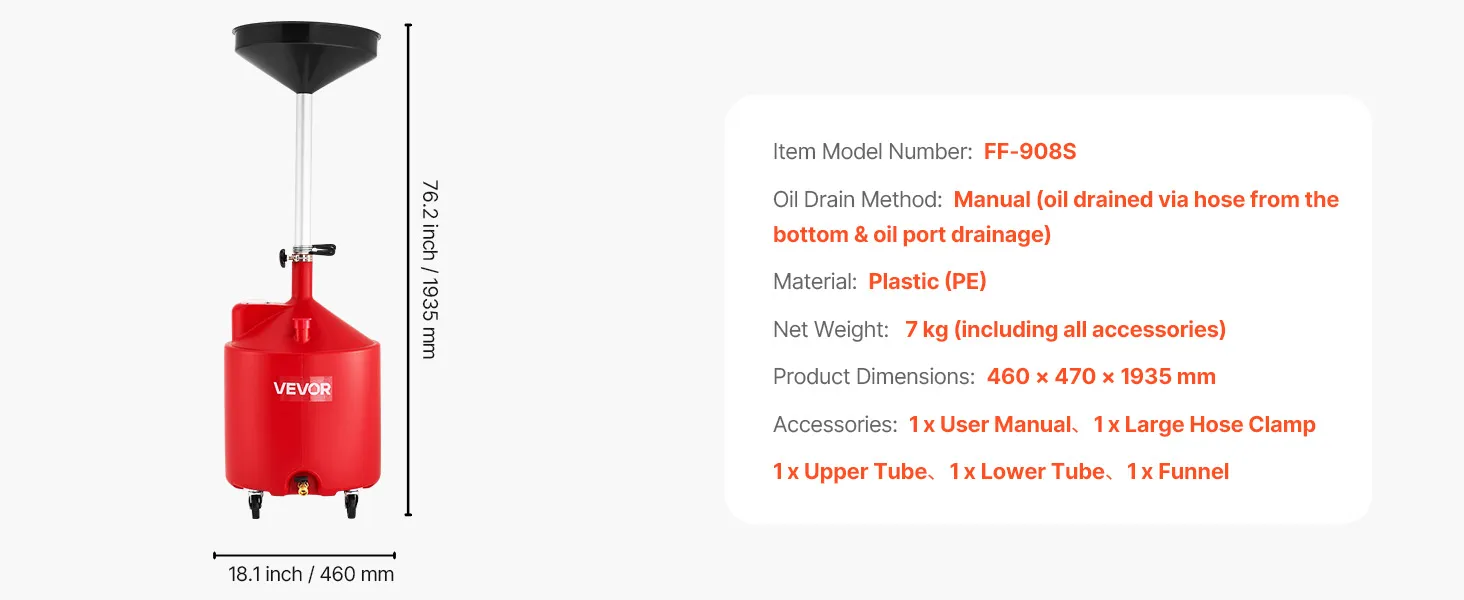1464x600 pixels.
Task: Select the 18.1 inch / 460 mm width label
Action: click(311, 575)
